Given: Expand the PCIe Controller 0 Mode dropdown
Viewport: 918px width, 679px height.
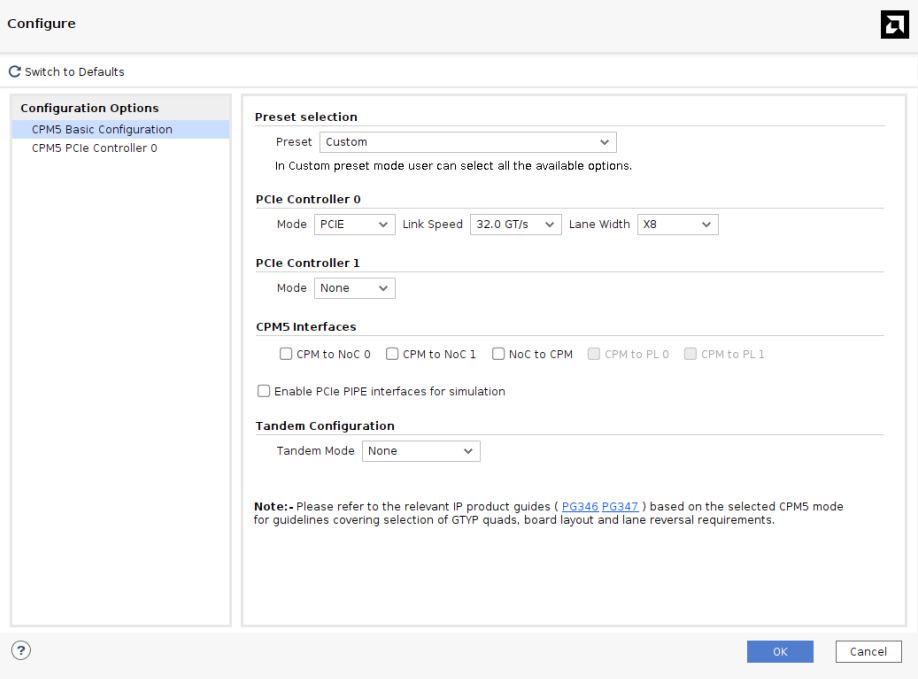Looking at the screenshot, I should point(354,224).
